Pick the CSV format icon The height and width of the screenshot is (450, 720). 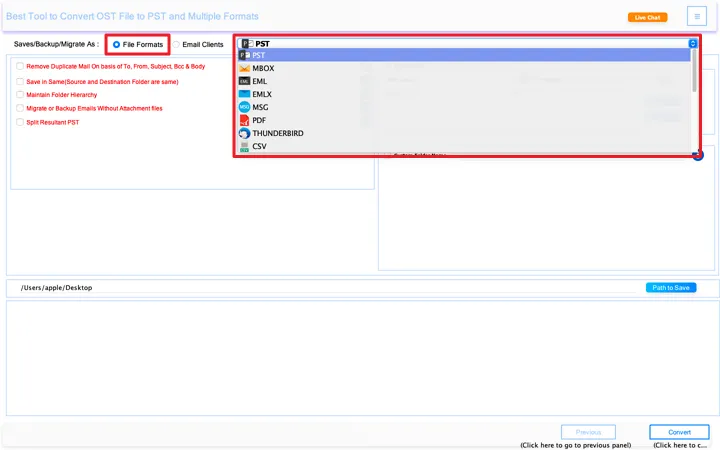click(x=244, y=146)
